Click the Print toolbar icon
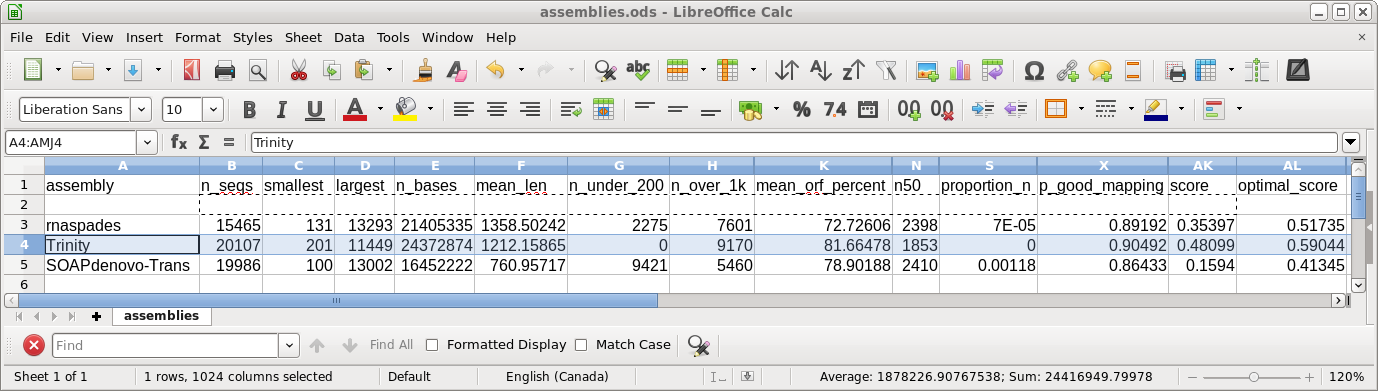The width and height of the screenshot is (1378, 391). pyautogui.click(x=225, y=70)
